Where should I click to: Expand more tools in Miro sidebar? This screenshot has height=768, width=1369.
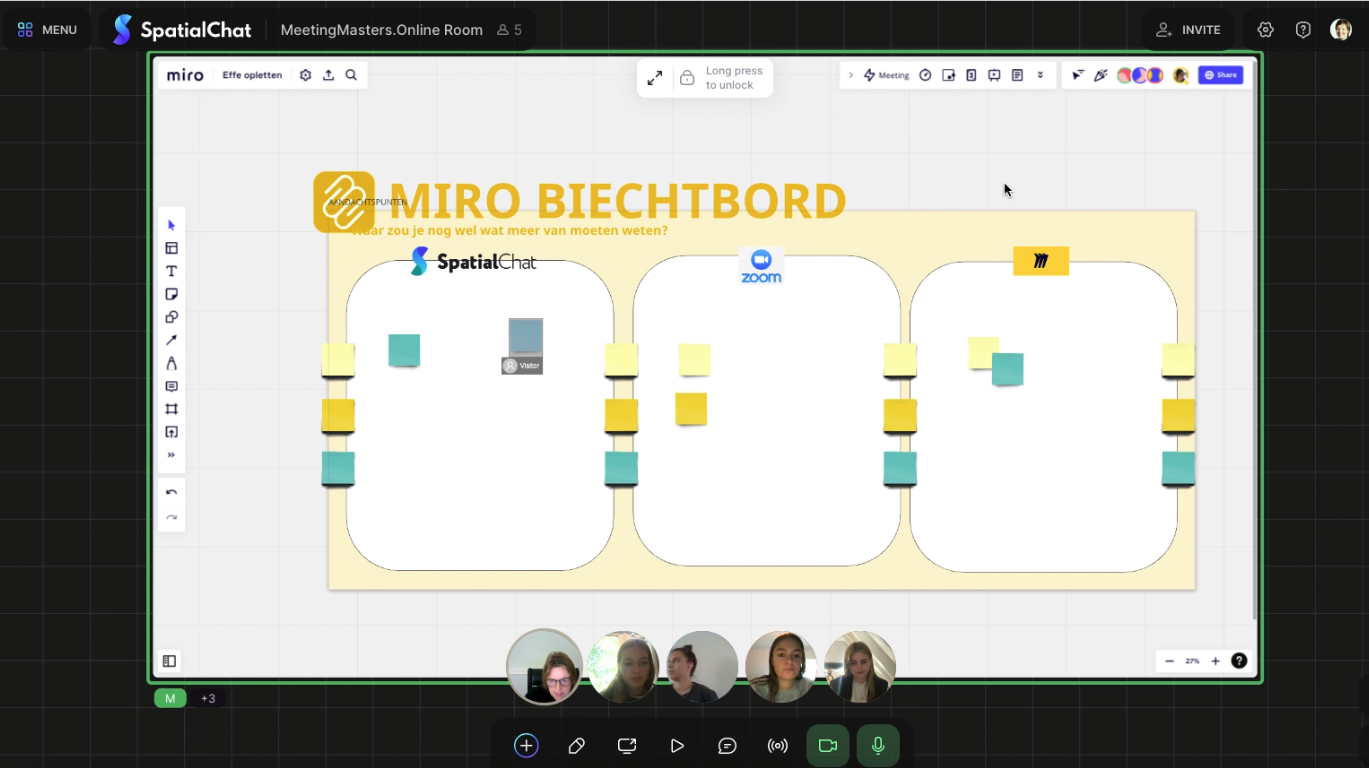click(171, 455)
